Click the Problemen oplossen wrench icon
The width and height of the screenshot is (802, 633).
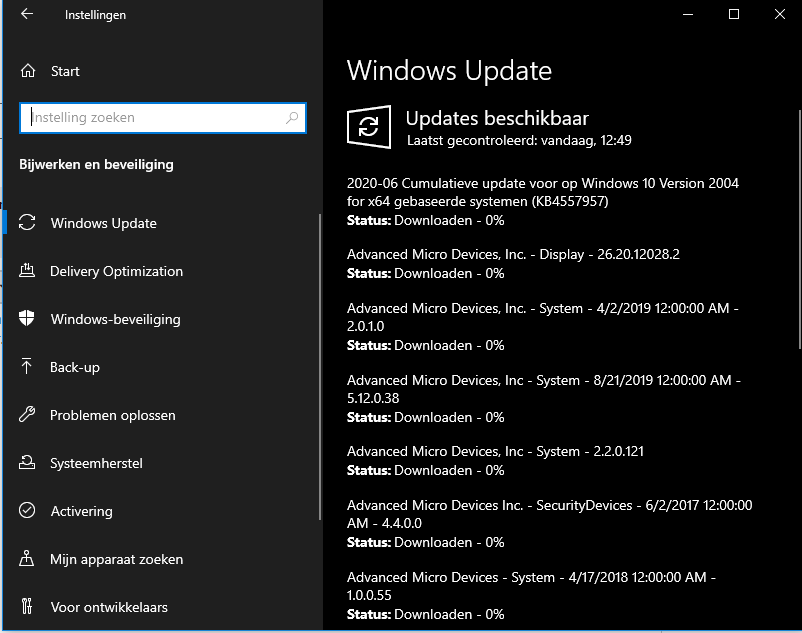tap(27, 414)
